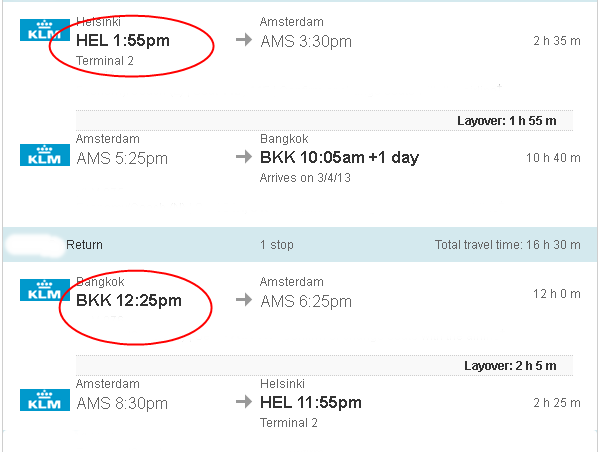The image size is (601, 452).
Task: Click the HEL 11:55pm arrival time
Action: click(x=311, y=402)
